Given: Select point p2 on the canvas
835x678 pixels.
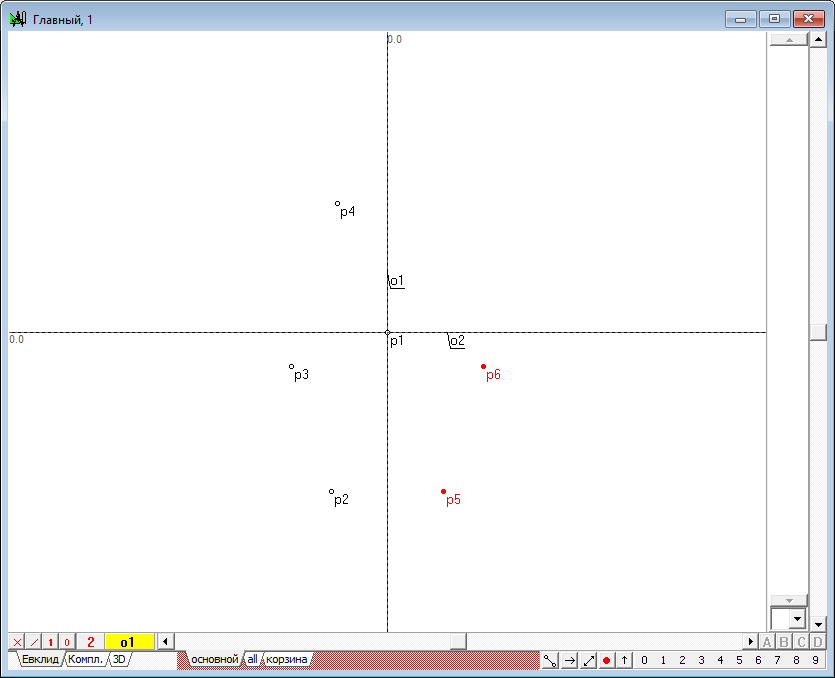Looking at the screenshot, I should pos(331,492).
